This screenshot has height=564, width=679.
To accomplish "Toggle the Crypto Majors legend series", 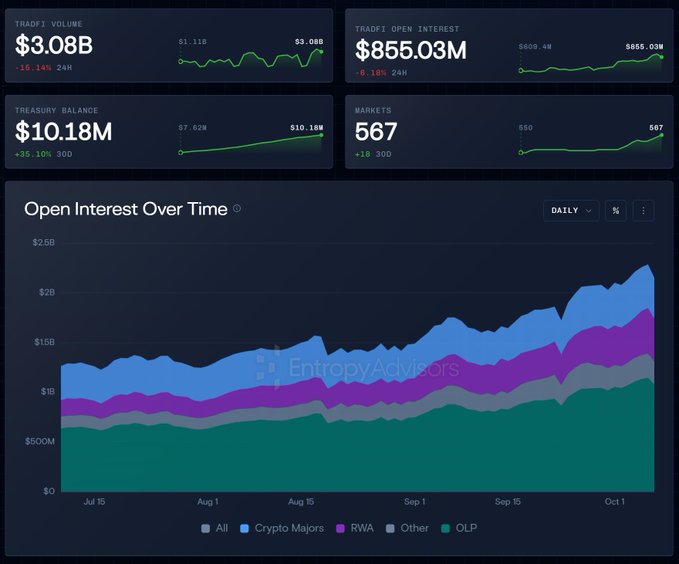I will pyautogui.click(x=282, y=528).
